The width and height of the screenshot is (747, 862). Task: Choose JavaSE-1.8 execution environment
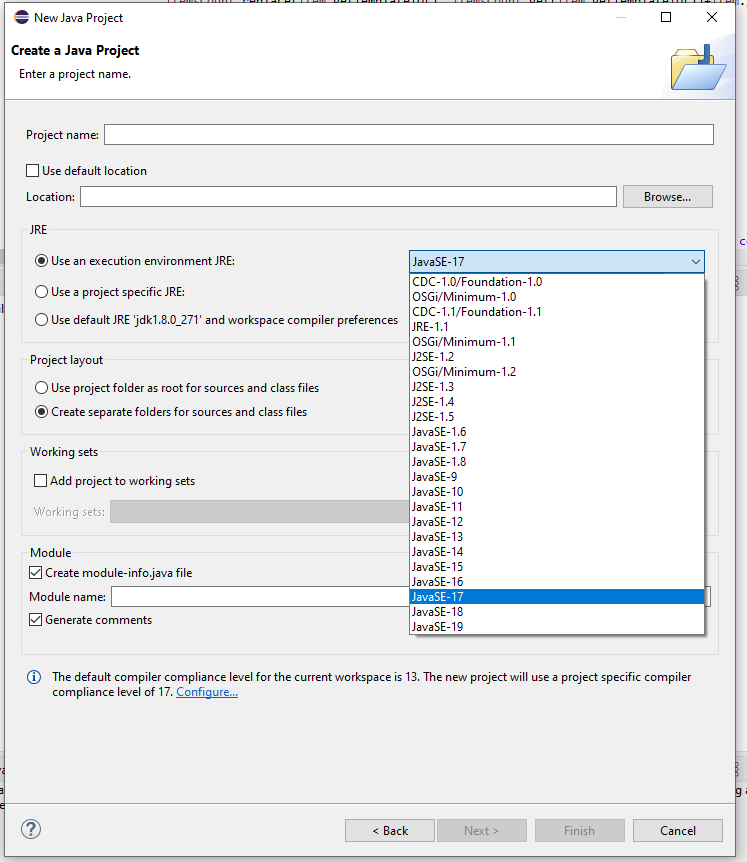439,462
